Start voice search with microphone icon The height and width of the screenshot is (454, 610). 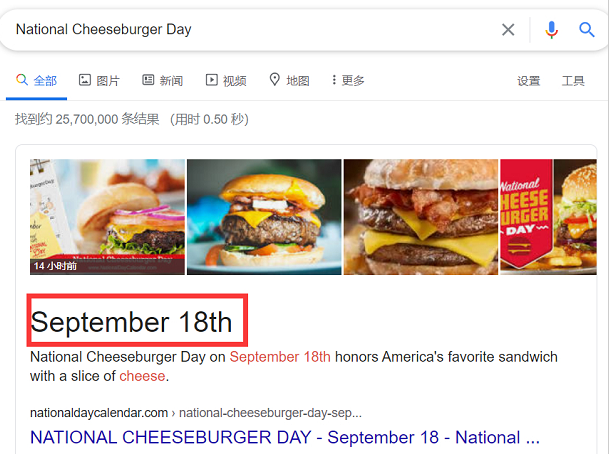[x=551, y=30]
